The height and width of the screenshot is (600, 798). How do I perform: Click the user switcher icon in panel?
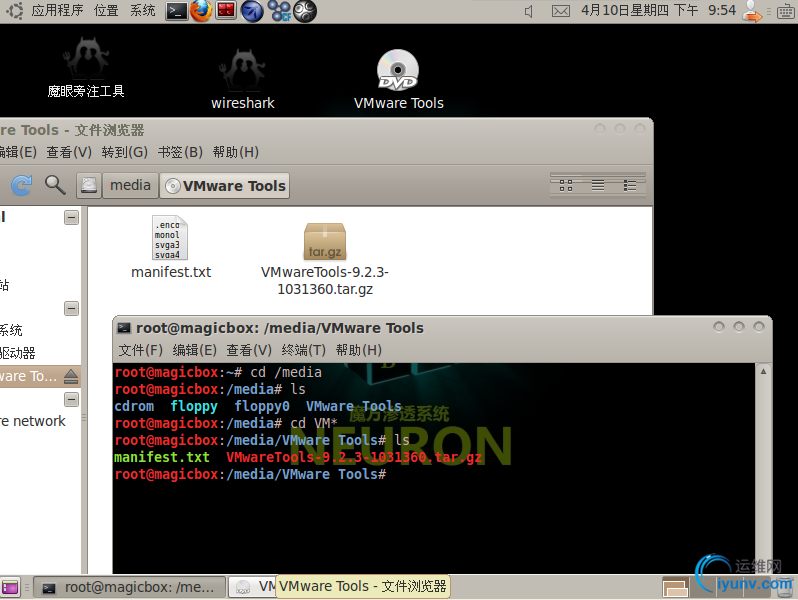point(752,11)
